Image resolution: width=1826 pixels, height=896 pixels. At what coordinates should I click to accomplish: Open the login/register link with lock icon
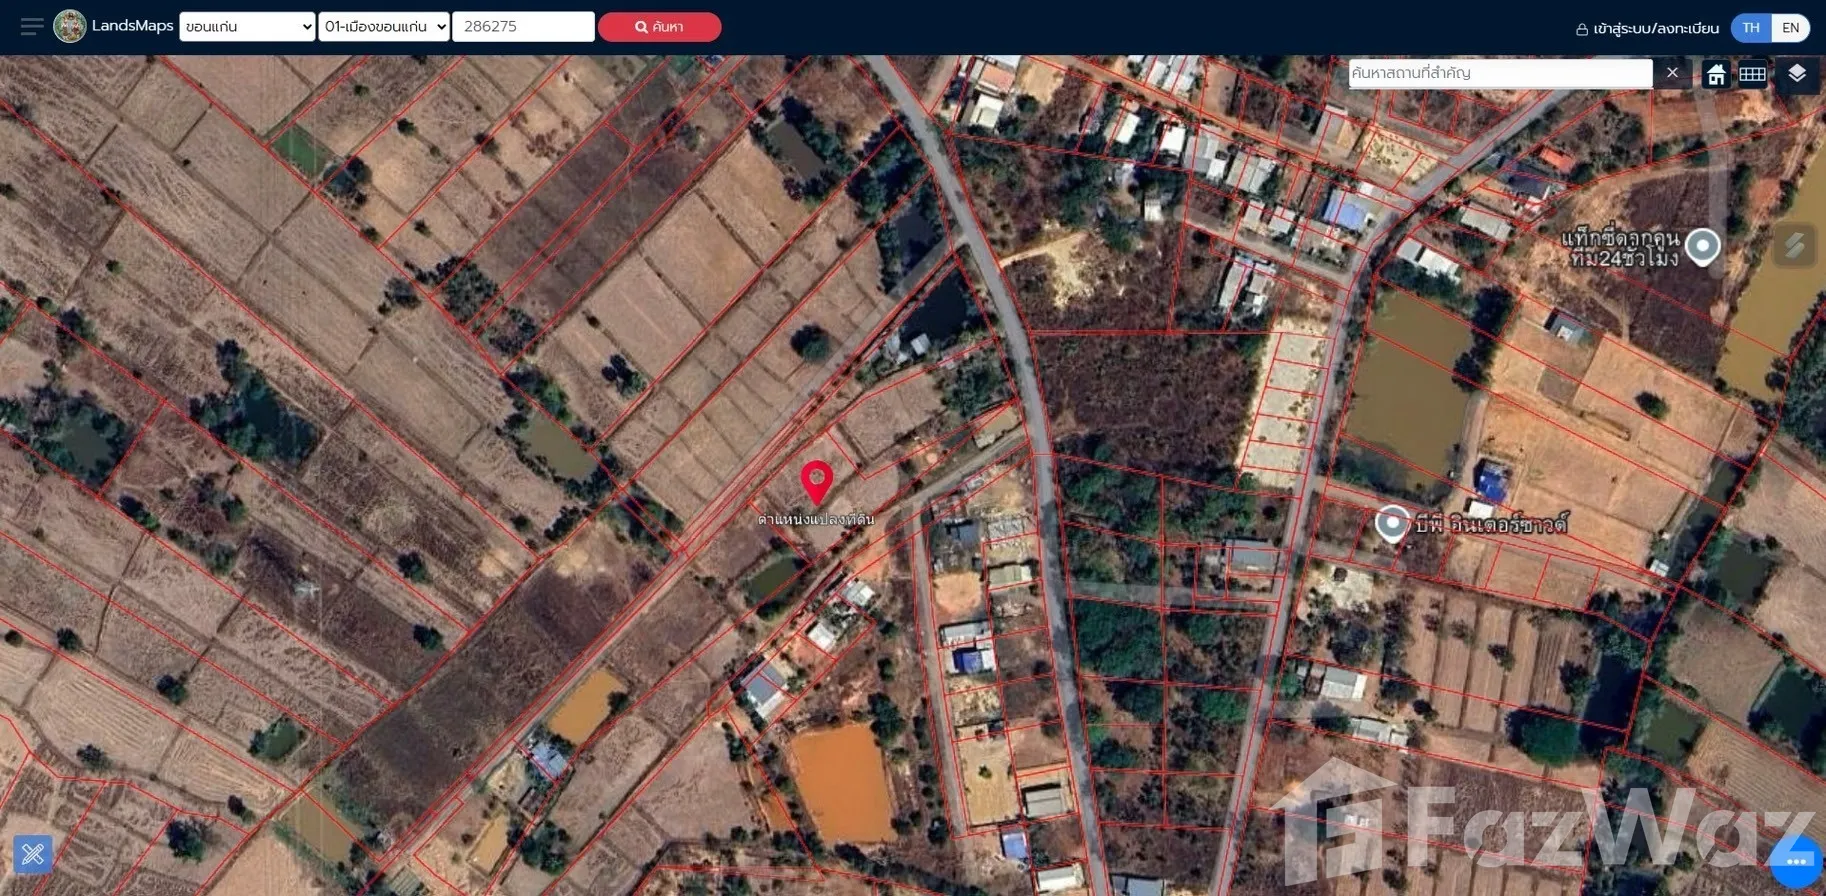click(x=1646, y=28)
